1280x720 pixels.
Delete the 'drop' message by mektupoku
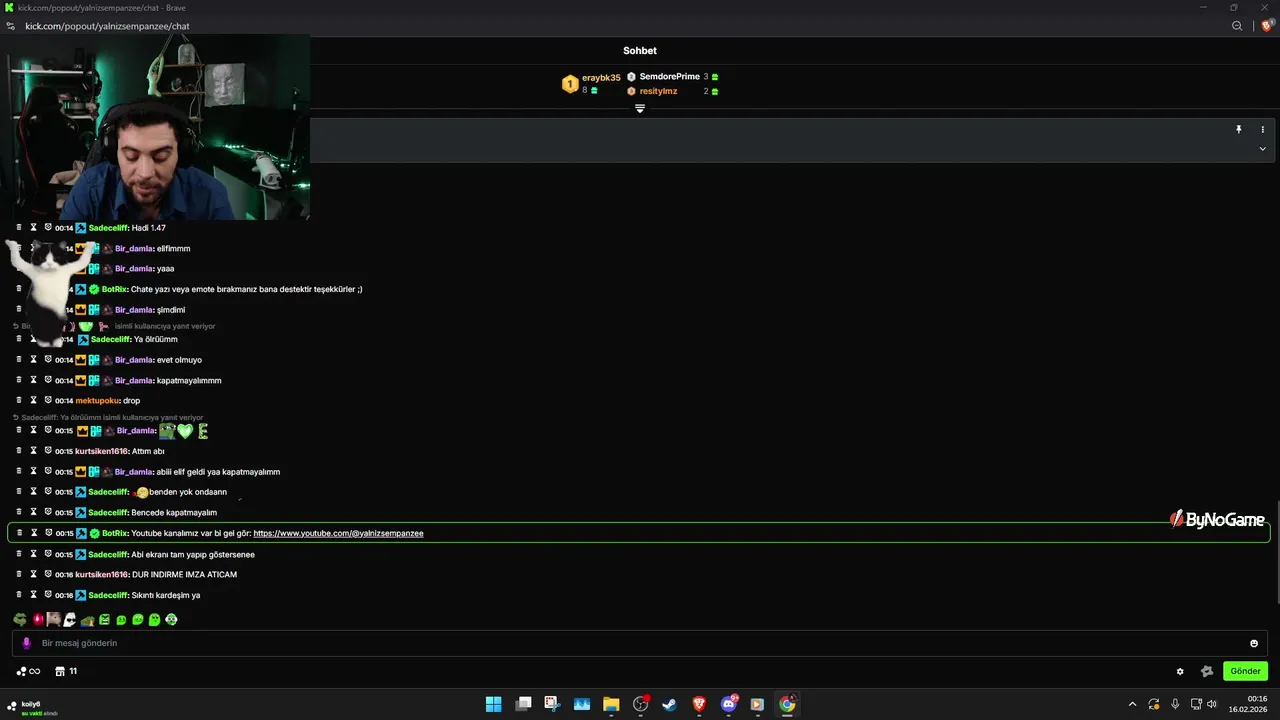tap(18, 400)
